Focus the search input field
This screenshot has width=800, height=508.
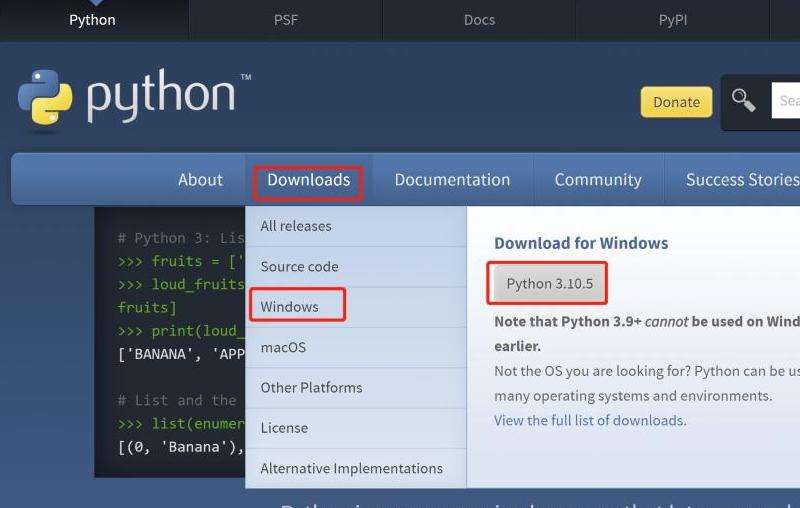point(786,100)
